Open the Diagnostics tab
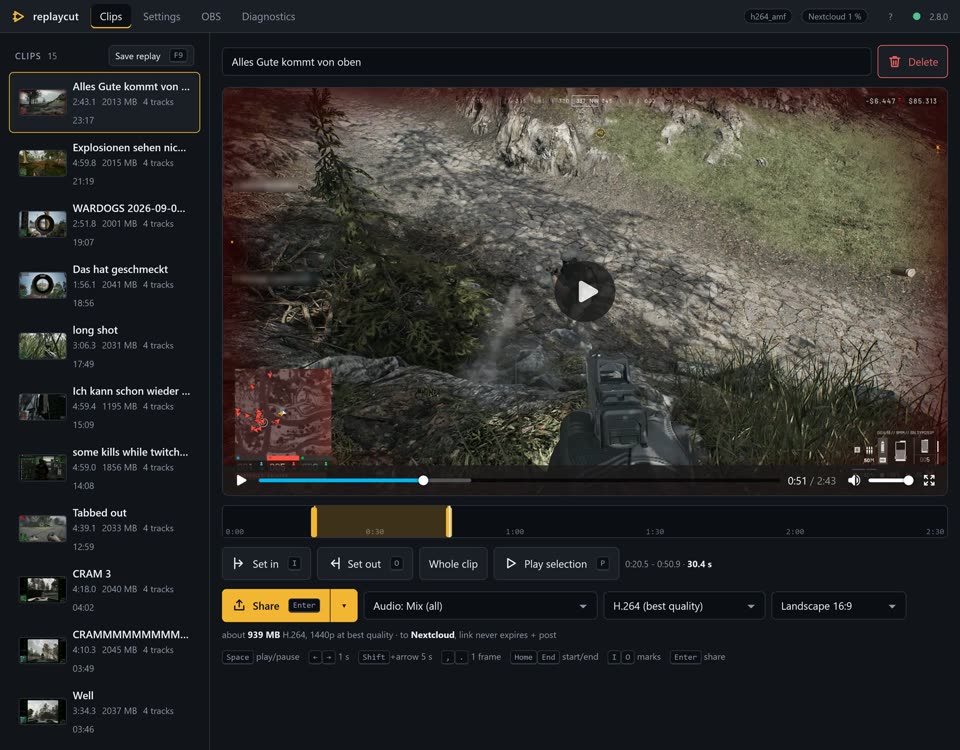The width and height of the screenshot is (960, 750). tap(268, 17)
